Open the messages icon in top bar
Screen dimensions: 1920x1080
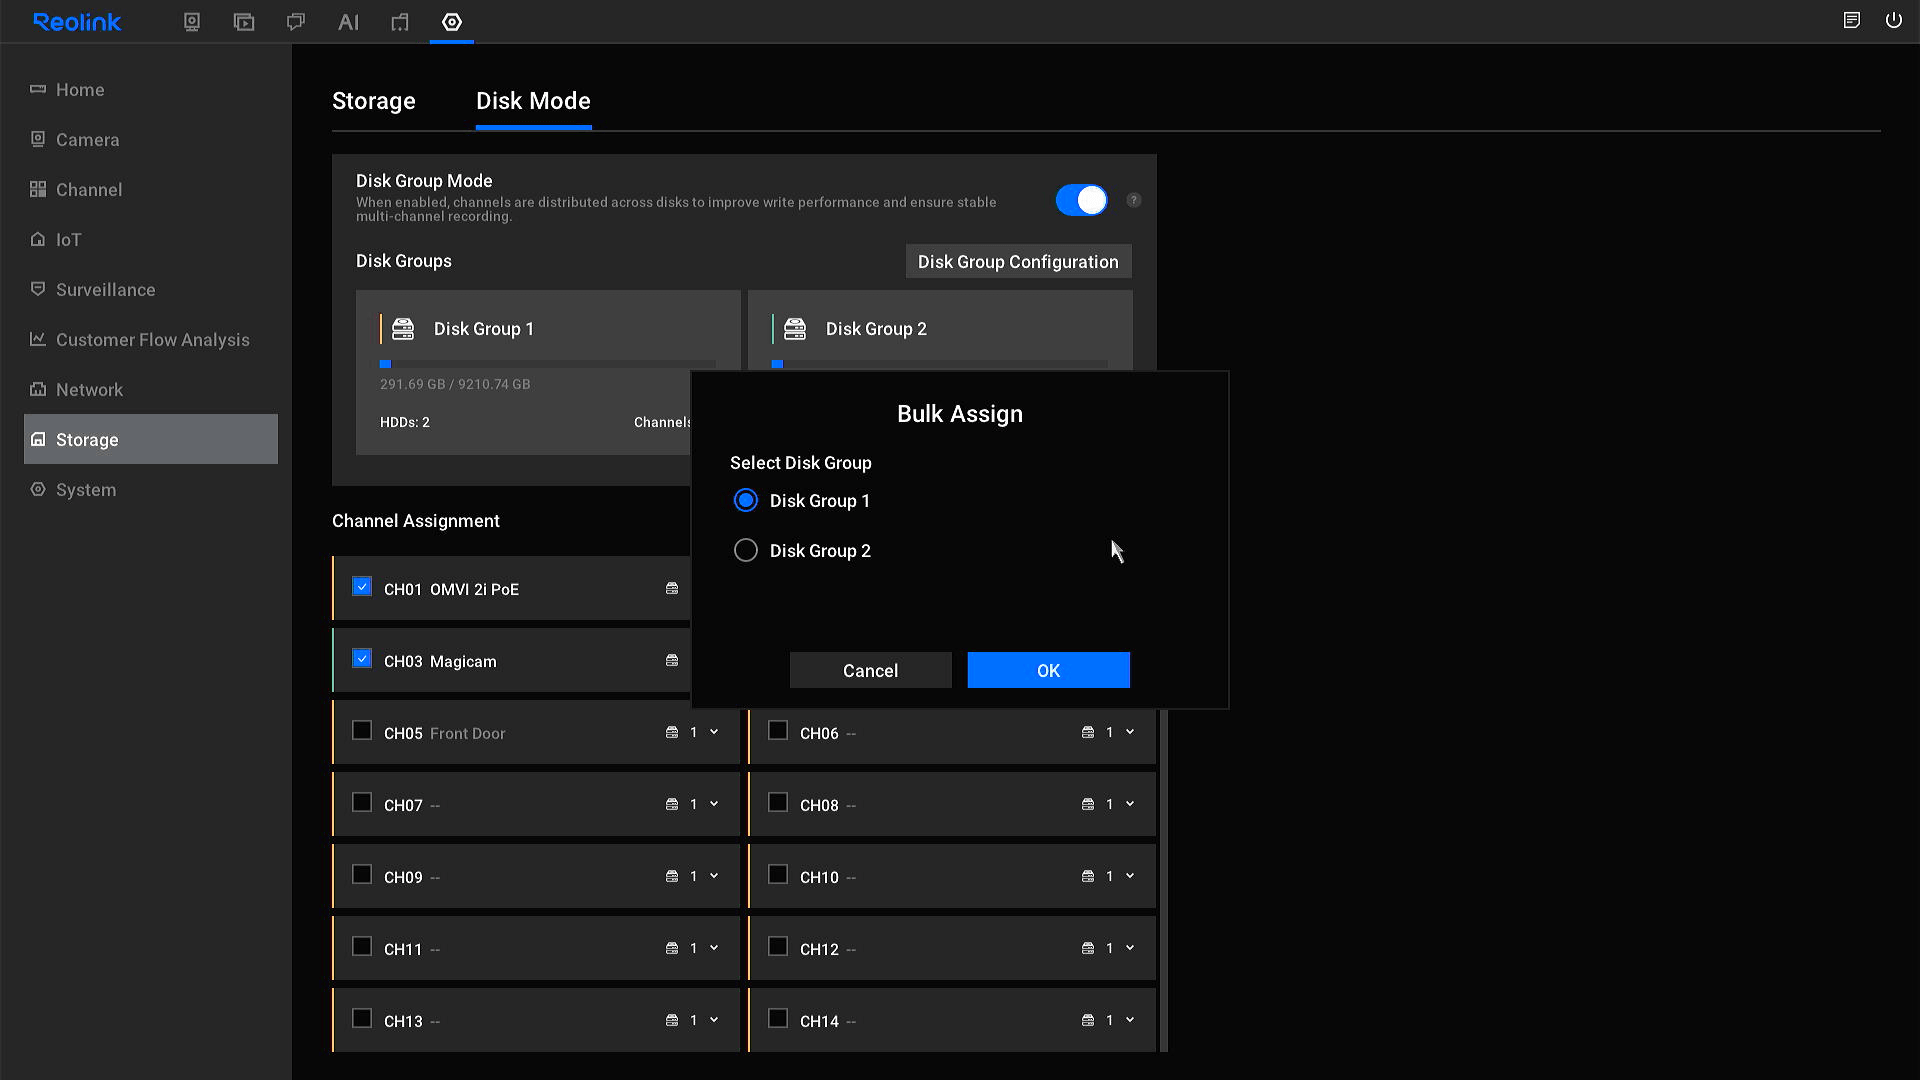pyautogui.click(x=296, y=22)
